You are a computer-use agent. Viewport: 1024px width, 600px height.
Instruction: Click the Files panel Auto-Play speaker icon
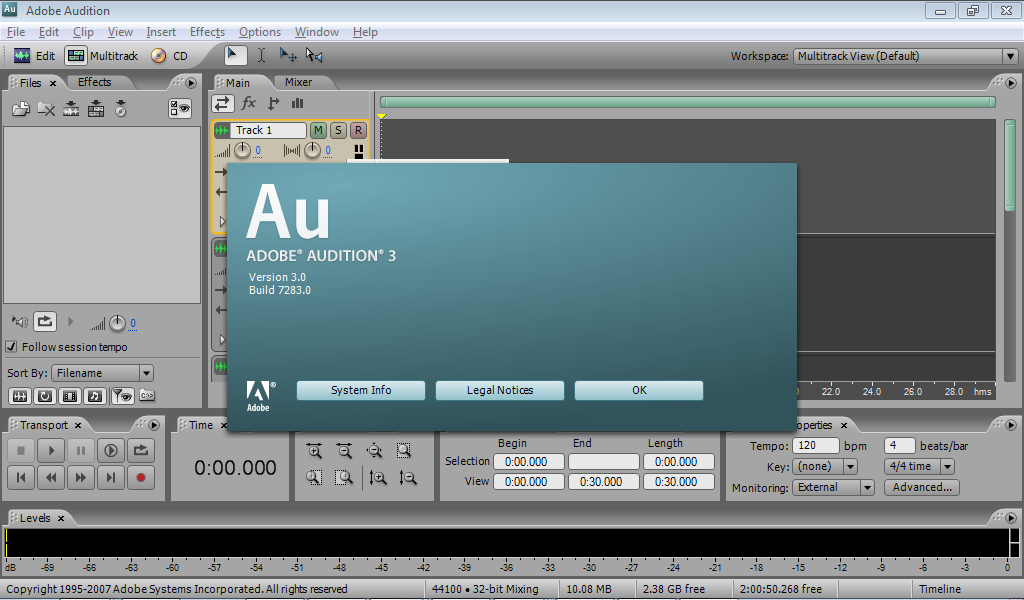(x=20, y=322)
